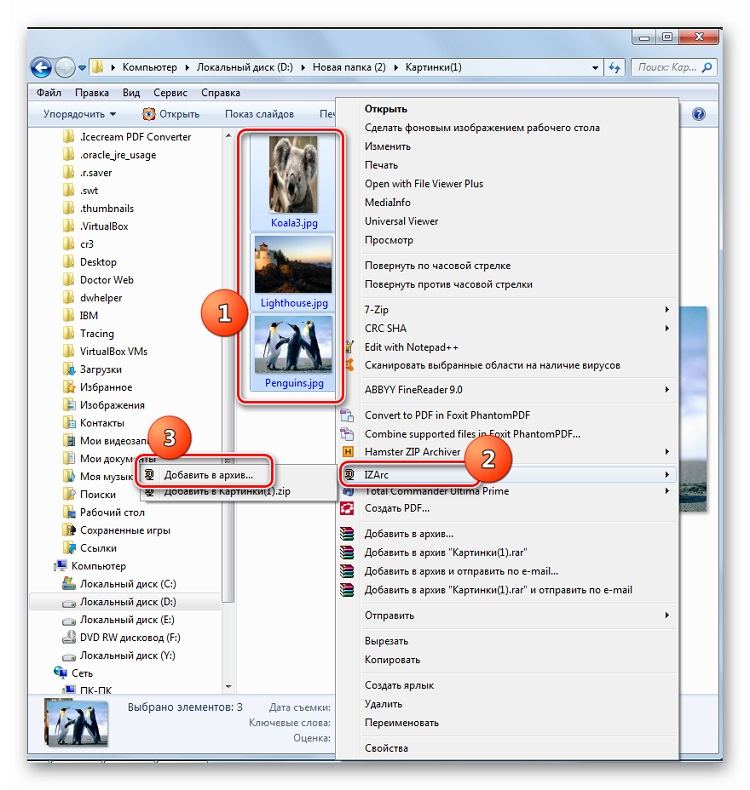Click the Контакты folder icon
The width and height of the screenshot is (750, 790).
pos(69,422)
